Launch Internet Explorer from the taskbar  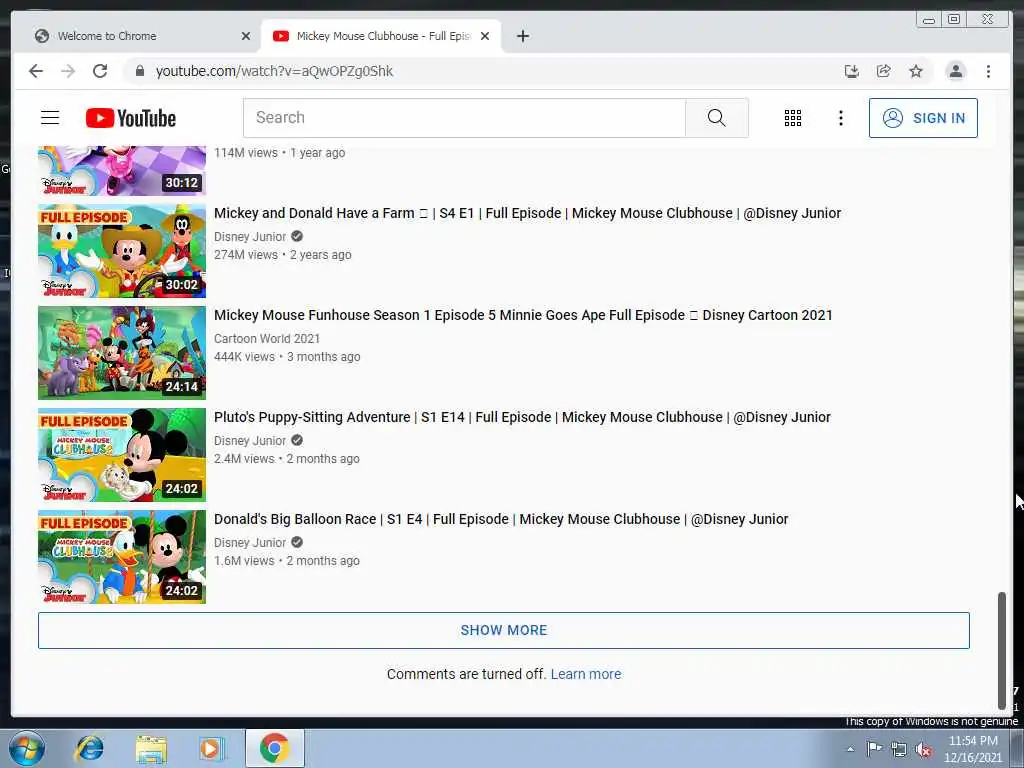point(89,748)
